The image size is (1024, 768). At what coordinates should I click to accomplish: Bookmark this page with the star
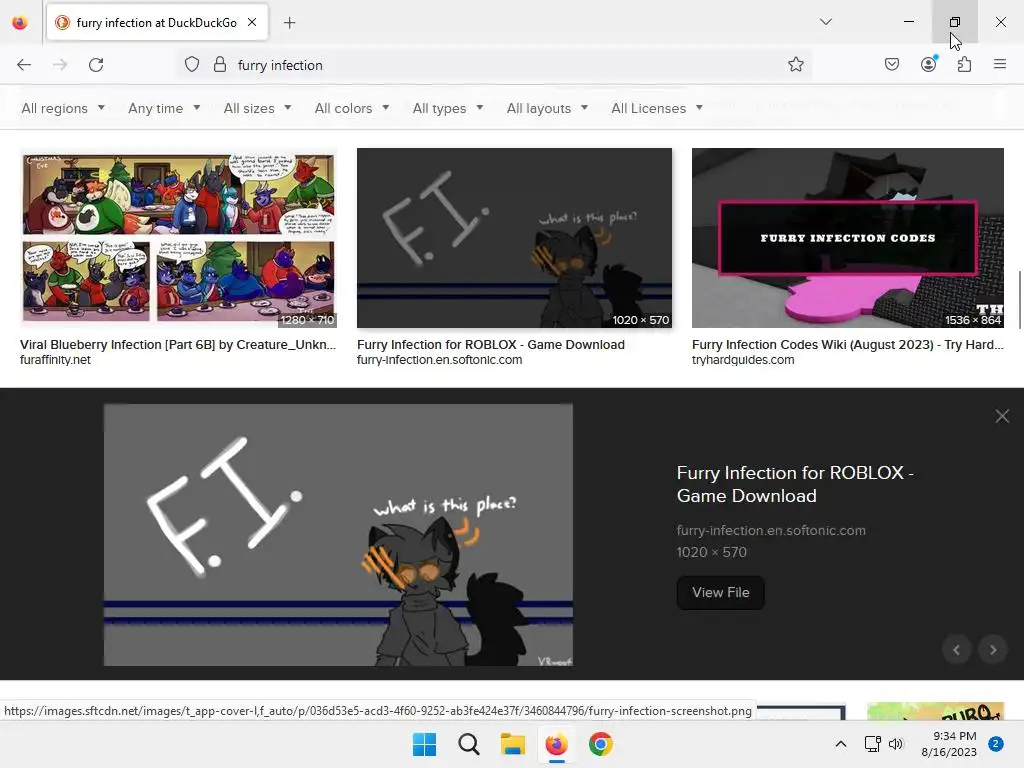795,64
